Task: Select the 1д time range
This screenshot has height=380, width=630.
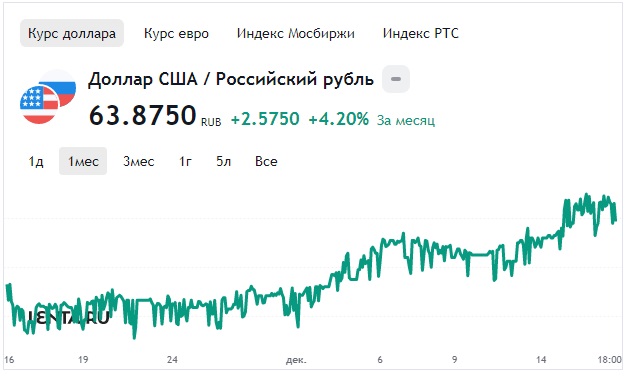Action: (x=36, y=161)
